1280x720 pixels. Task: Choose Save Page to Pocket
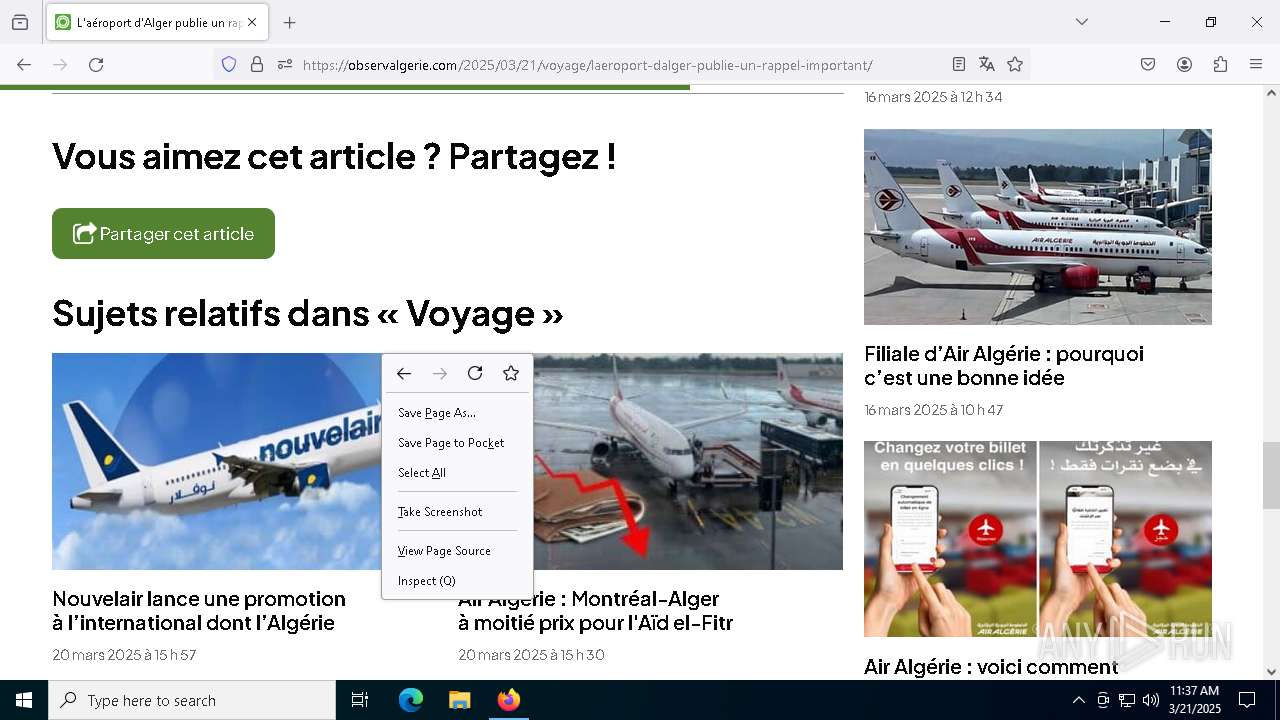click(x=457, y=443)
